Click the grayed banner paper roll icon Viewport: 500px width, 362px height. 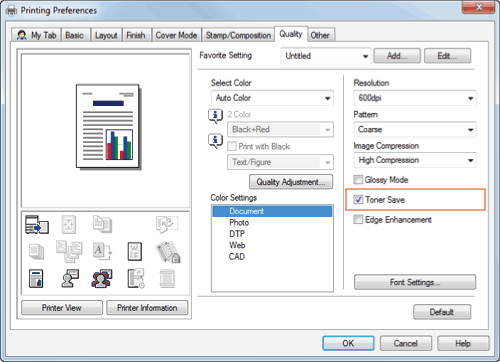coord(167,279)
